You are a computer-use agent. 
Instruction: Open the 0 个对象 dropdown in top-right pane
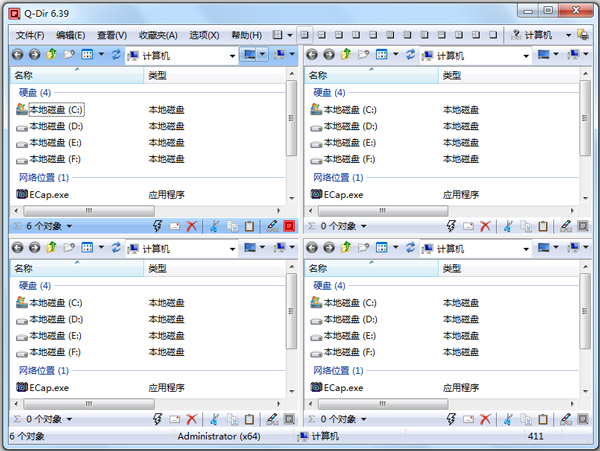coord(364,226)
